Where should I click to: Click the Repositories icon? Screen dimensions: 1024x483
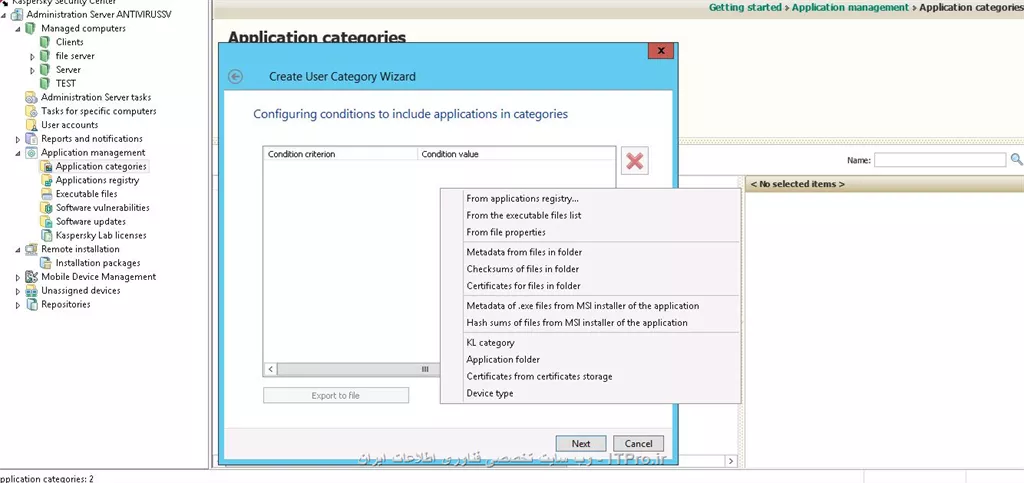[31, 304]
